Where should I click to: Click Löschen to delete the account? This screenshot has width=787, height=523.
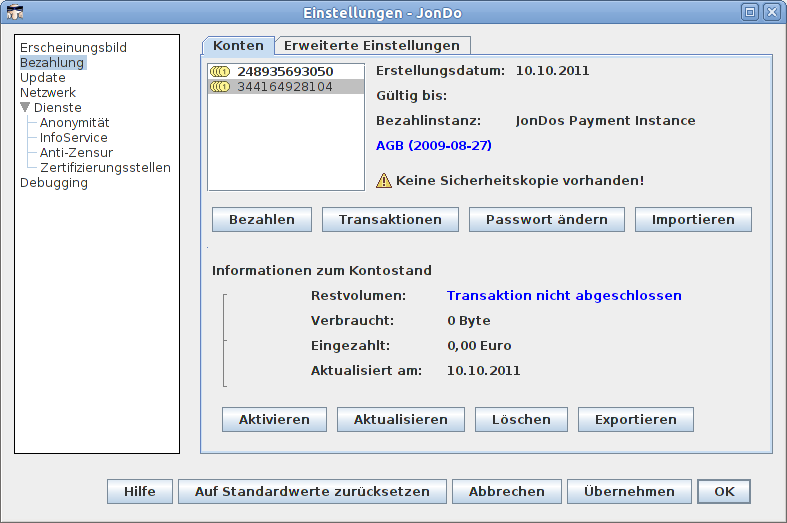point(521,420)
